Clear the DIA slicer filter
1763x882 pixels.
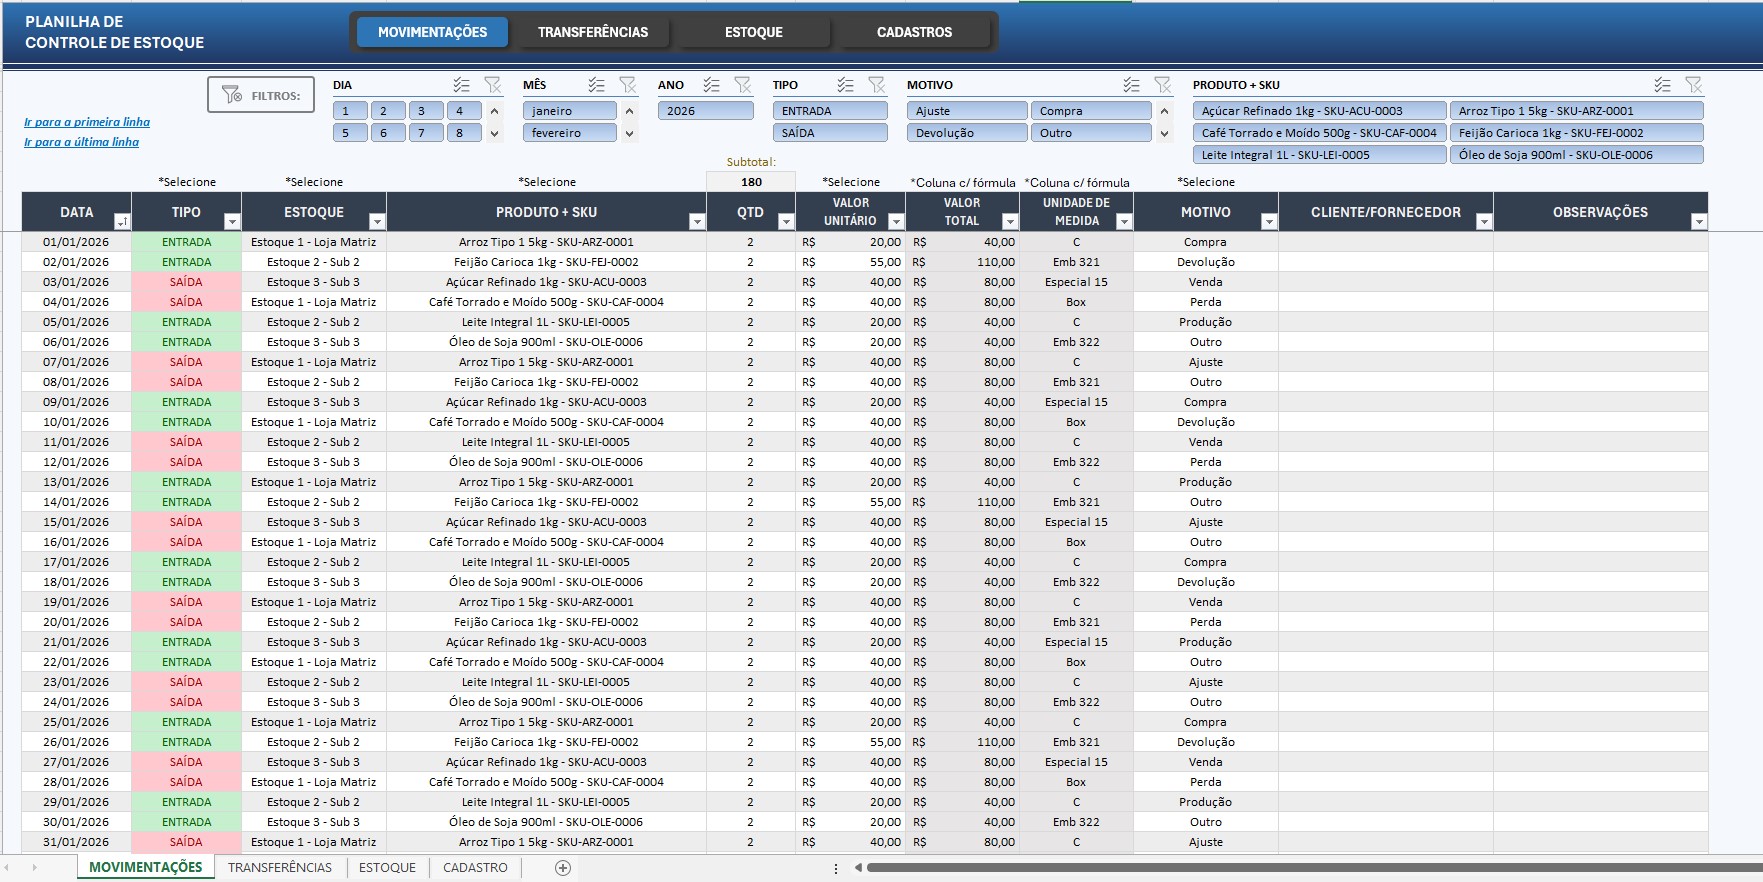point(492,85)
